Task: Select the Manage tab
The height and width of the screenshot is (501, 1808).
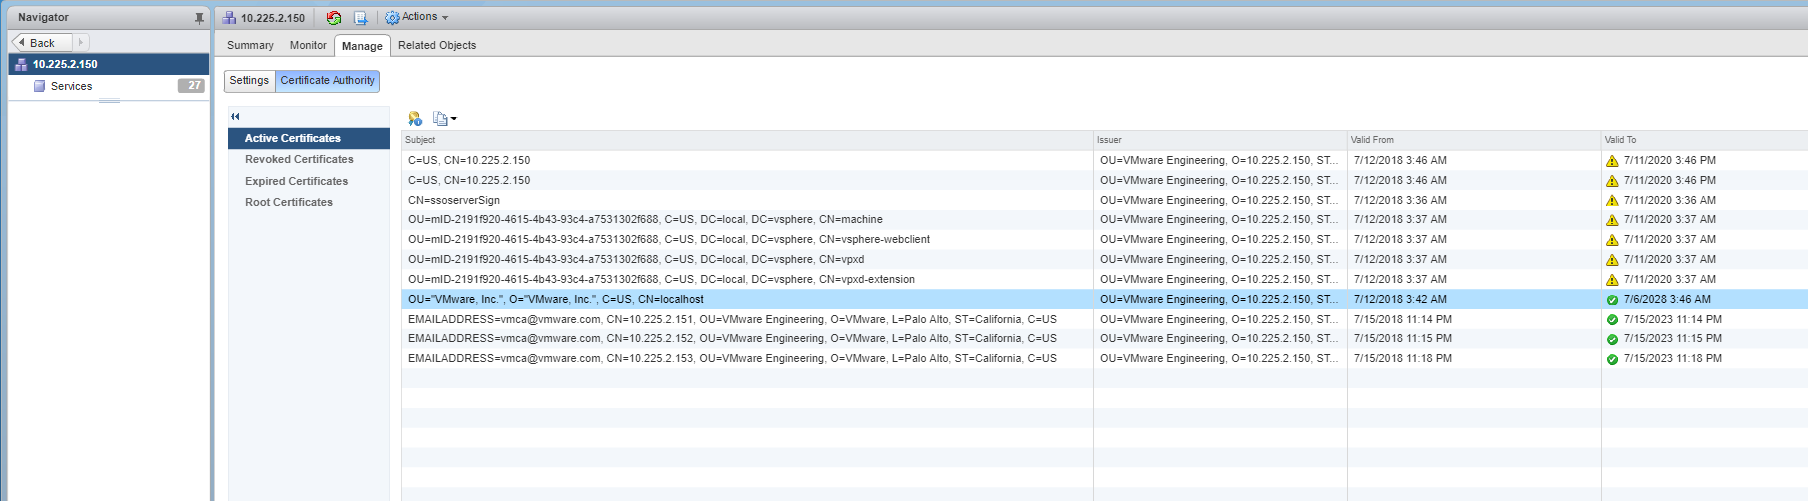Action: 362,46
